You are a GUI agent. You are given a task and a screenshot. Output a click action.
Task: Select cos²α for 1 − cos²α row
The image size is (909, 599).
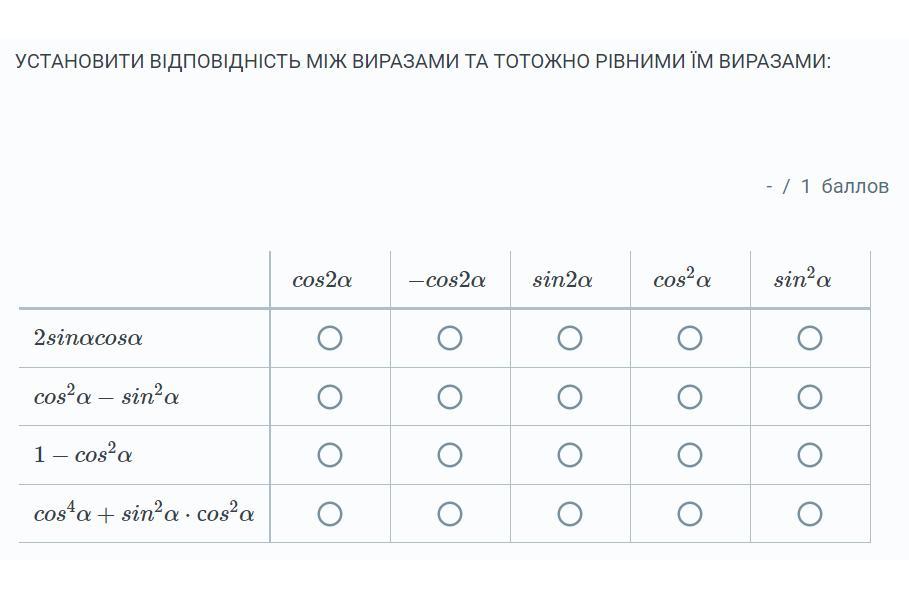point(690,455)
